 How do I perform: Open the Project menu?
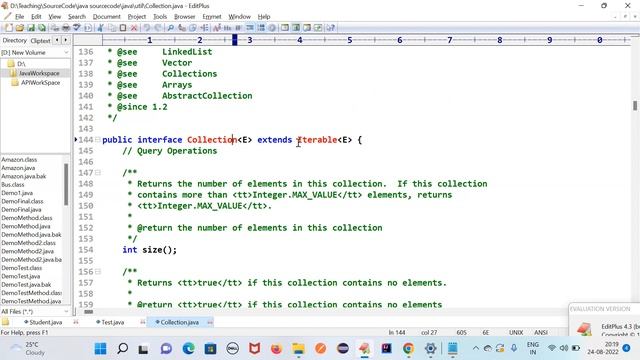coord(137,17)
